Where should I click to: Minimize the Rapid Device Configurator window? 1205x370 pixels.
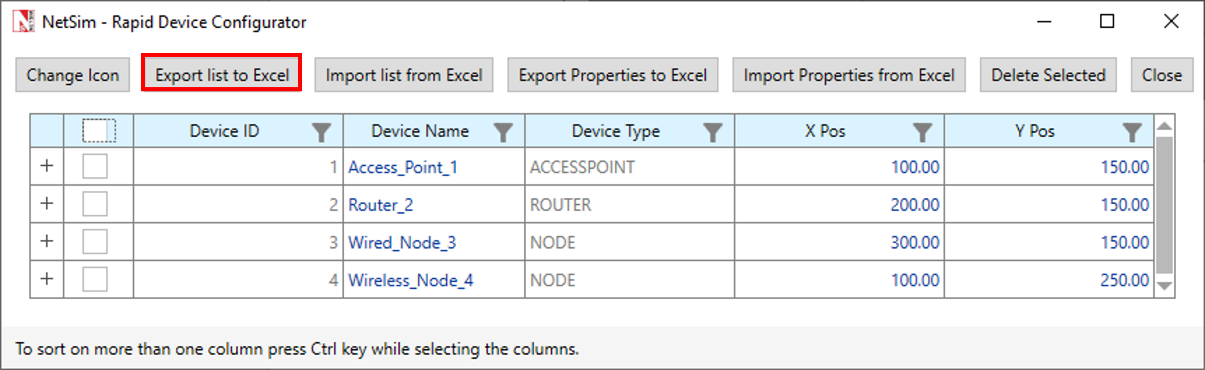1044,21
